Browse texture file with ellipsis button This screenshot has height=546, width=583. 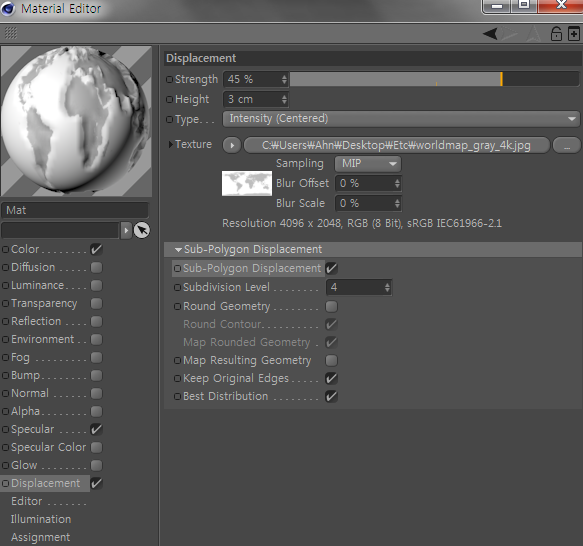(x=567, y=145)
